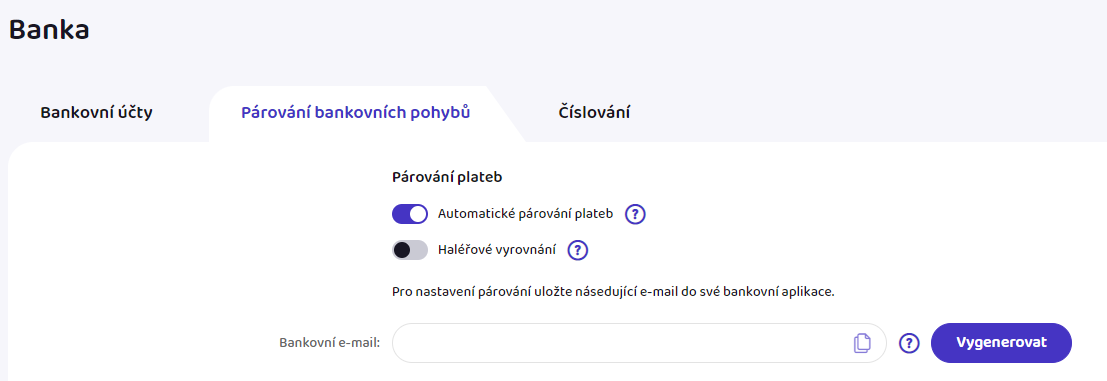Click the question mark next to Vygenerovat
The image size is (1107, 381).
[x=909, y=343]
